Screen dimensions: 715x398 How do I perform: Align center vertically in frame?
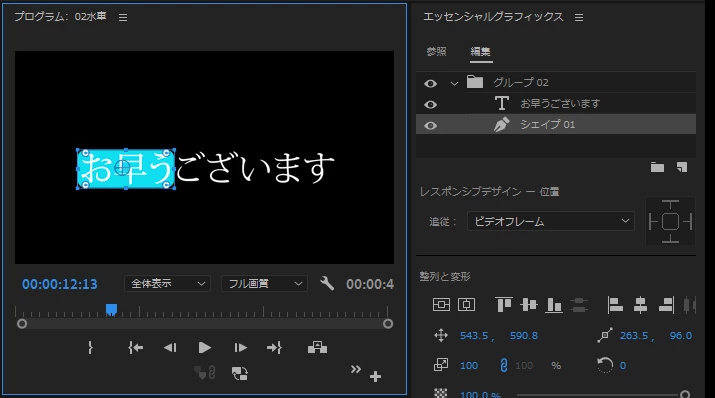(x=441, y=305)
